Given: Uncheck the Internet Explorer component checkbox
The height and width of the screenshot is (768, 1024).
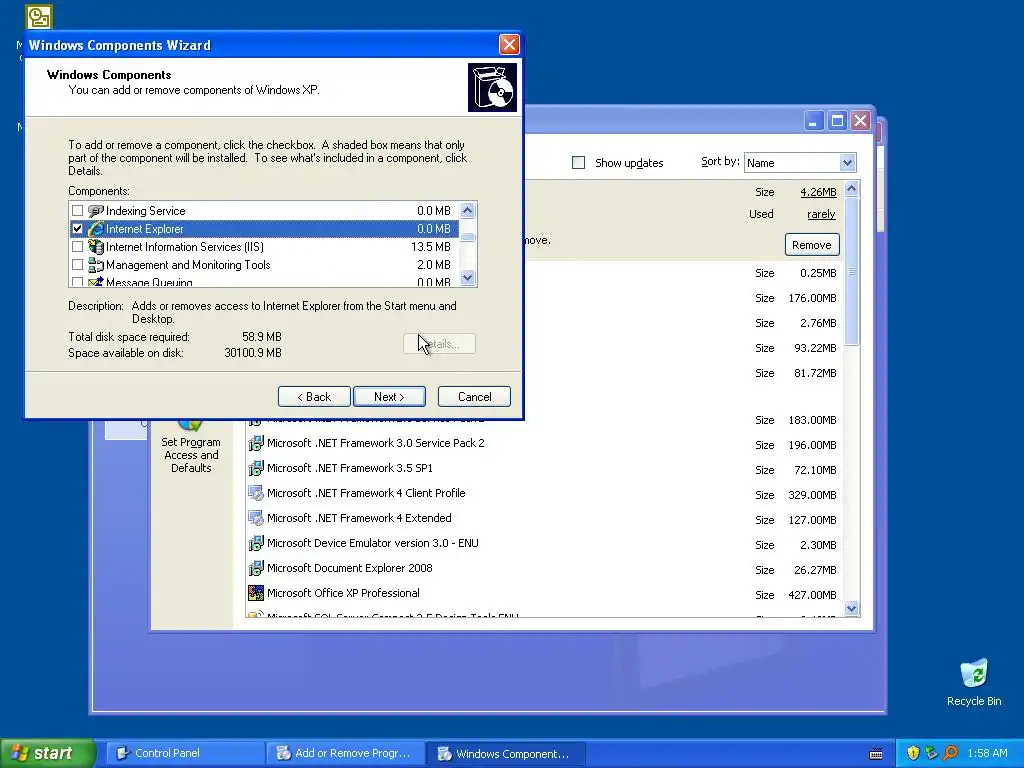Looking at the screenshot, I should pyautogui.click(x=77, y=229).
